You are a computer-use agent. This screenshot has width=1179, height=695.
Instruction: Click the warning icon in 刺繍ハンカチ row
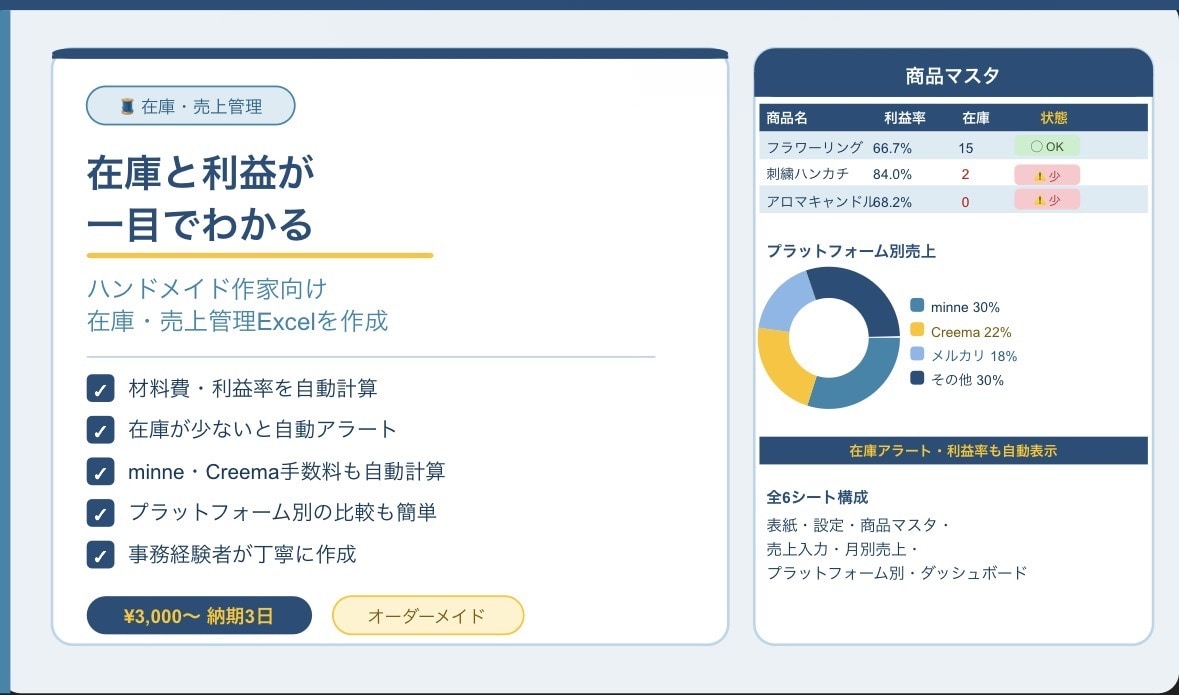pyautogui.click(x=1038, y=176)
